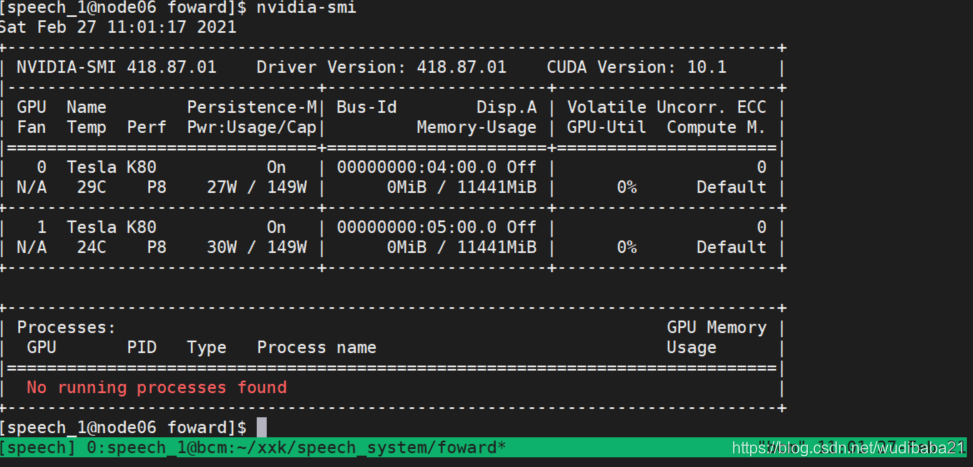This screenshot has height=467, width=973.
Task: Select the 30W / 149W power reading
Action: (x=257, y=247)
